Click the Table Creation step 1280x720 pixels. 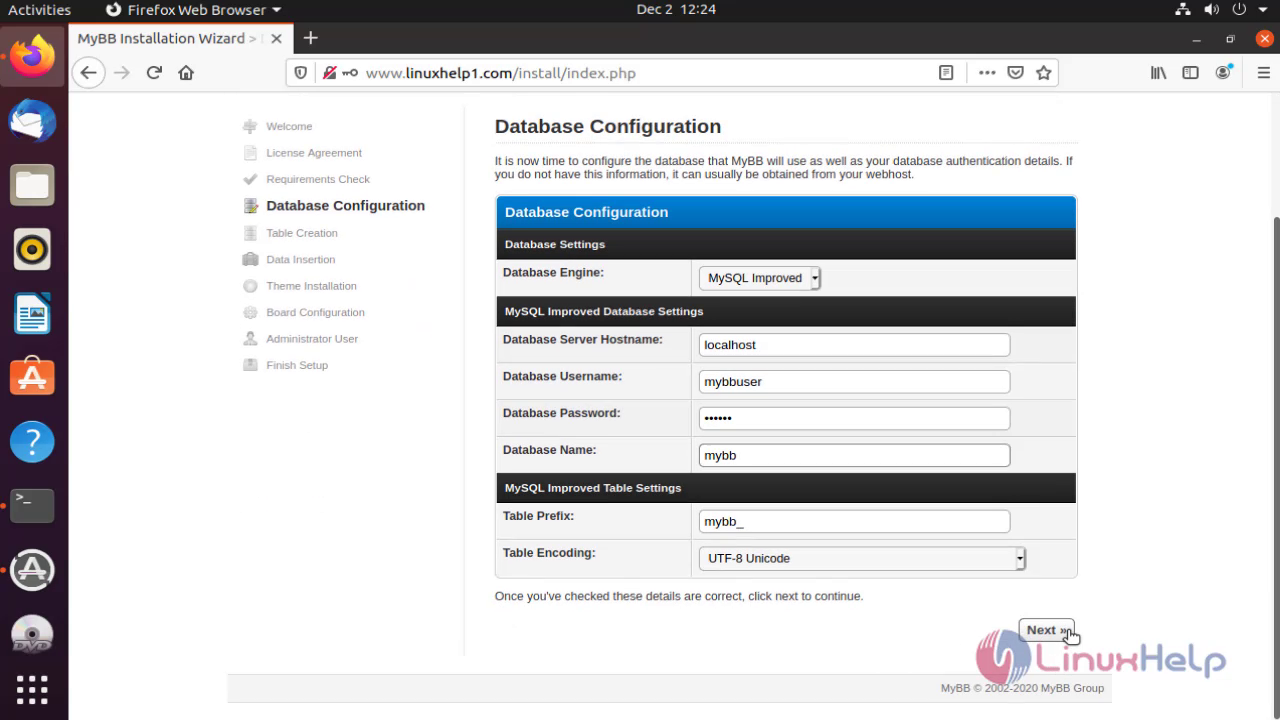pyautogui.click(x=302, y=233)
